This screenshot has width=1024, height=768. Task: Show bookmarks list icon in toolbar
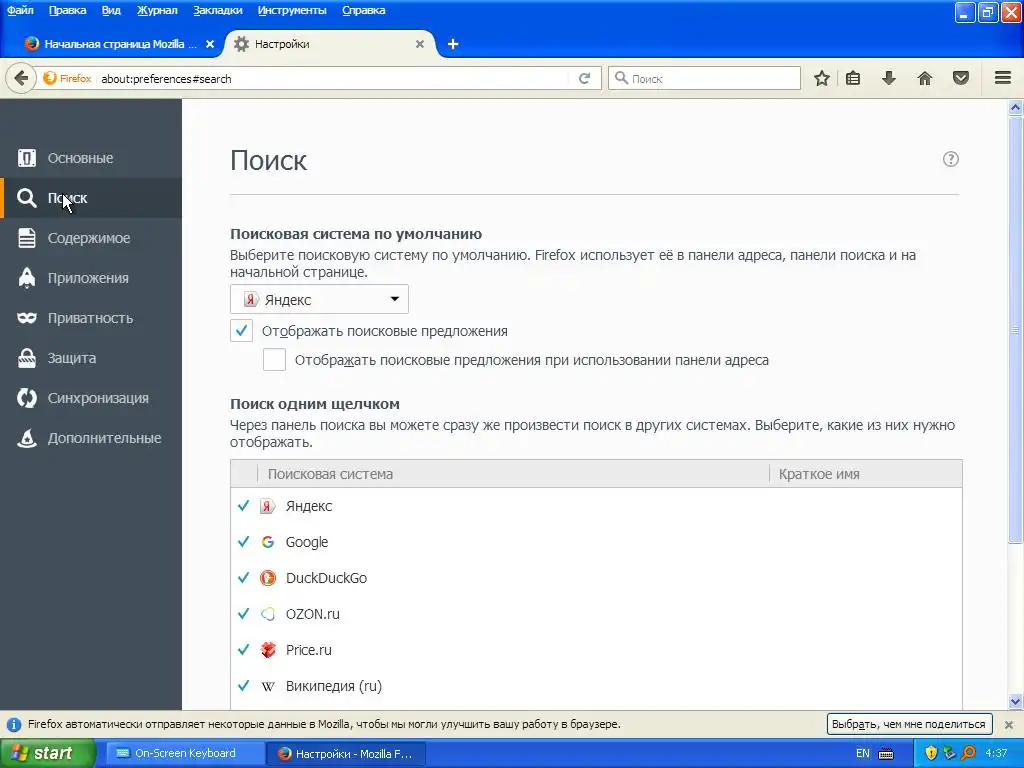[x=853, y=78]
